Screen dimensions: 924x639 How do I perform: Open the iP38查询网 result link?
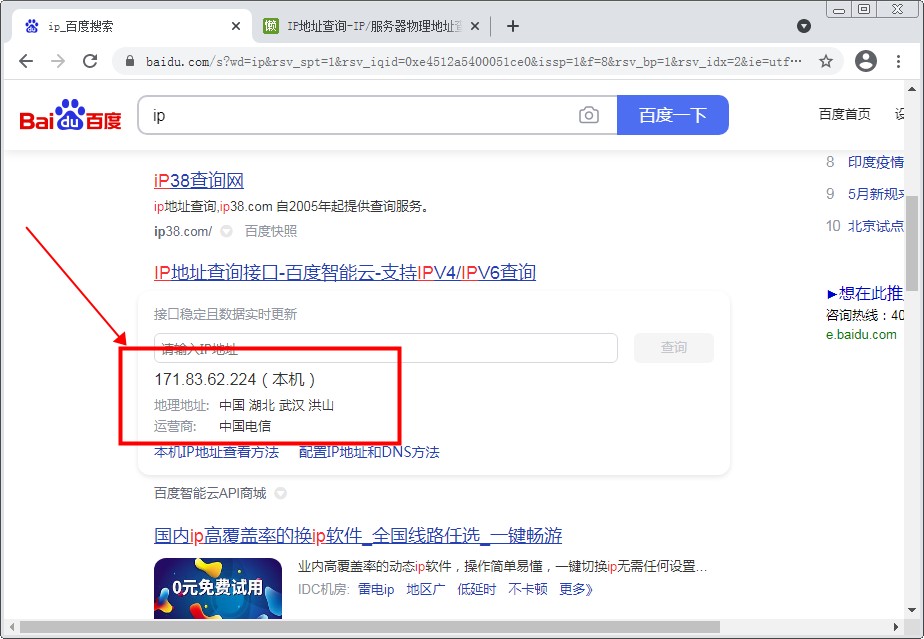[199, 180]
